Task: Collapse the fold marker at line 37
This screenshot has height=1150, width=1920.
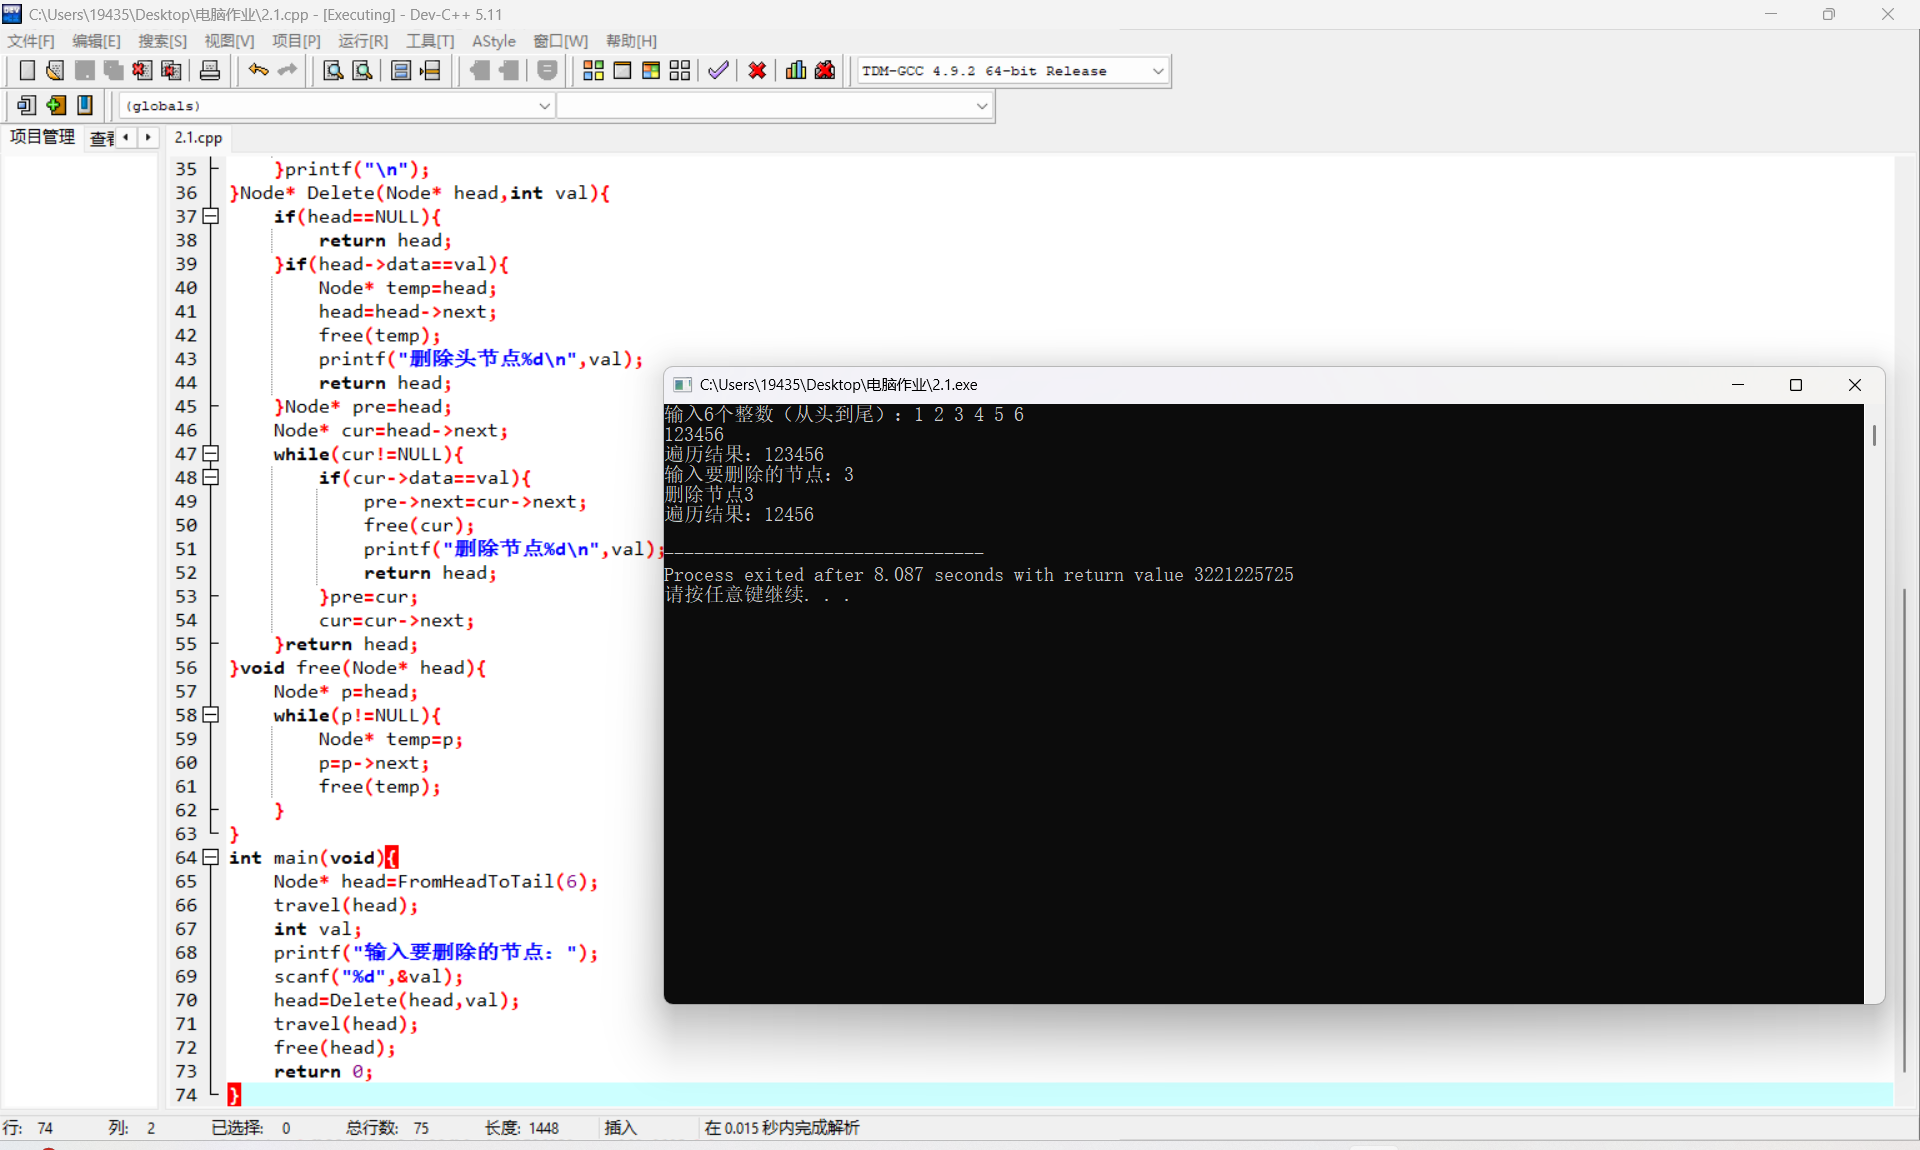Action: click(x=211, y=216)
